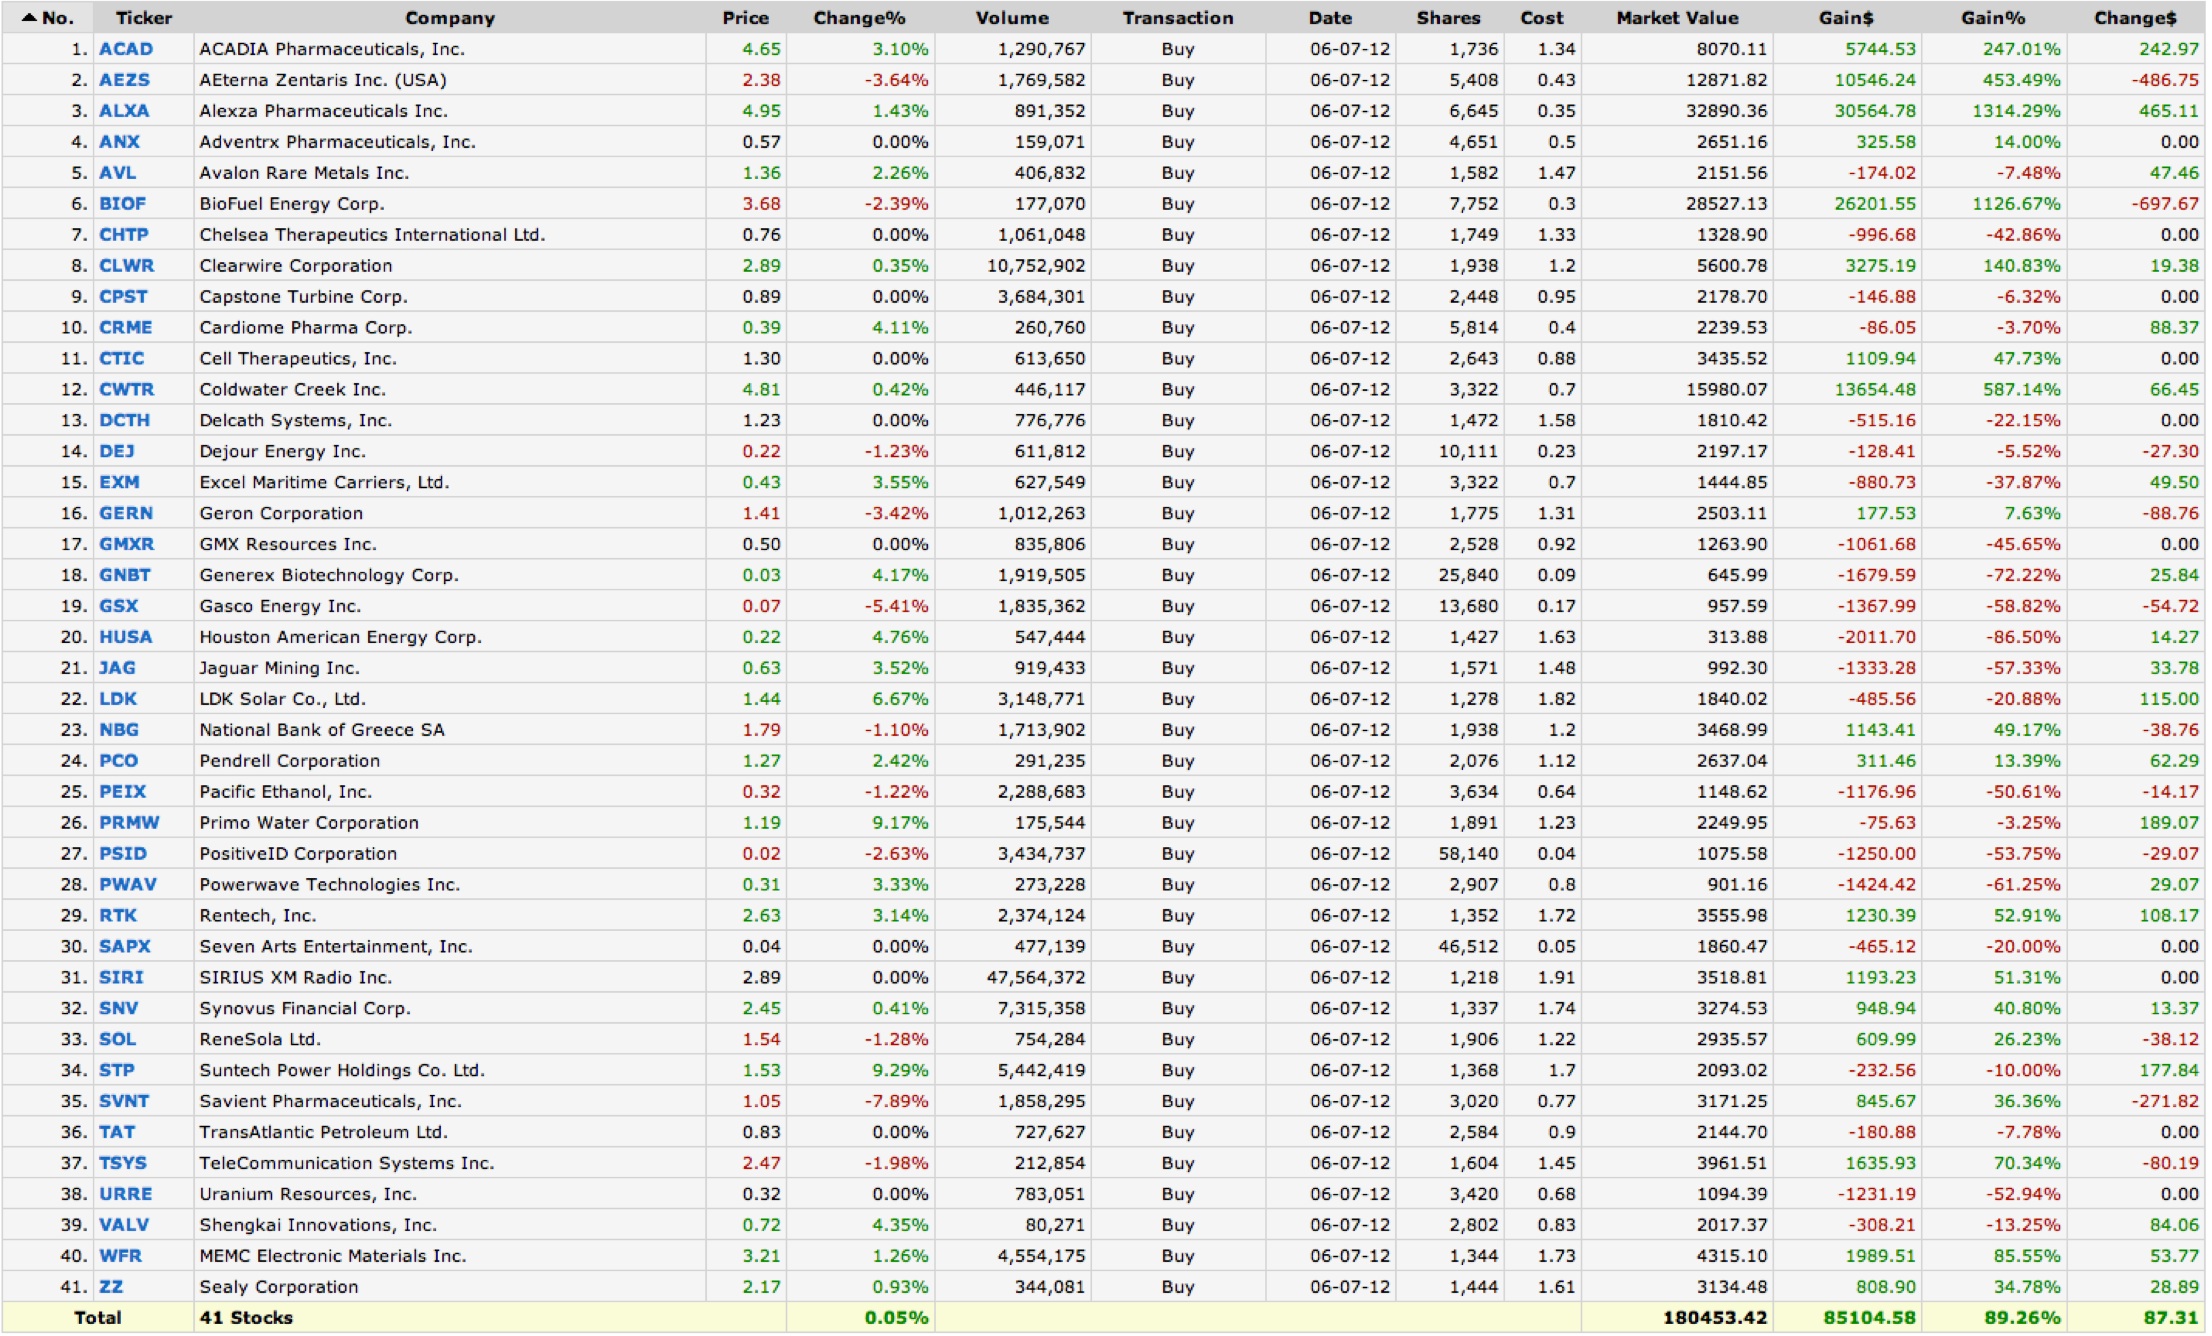Open the SVNT ticker link
Screen dimensions: 2212x1336
click(x=124, y=1103)
